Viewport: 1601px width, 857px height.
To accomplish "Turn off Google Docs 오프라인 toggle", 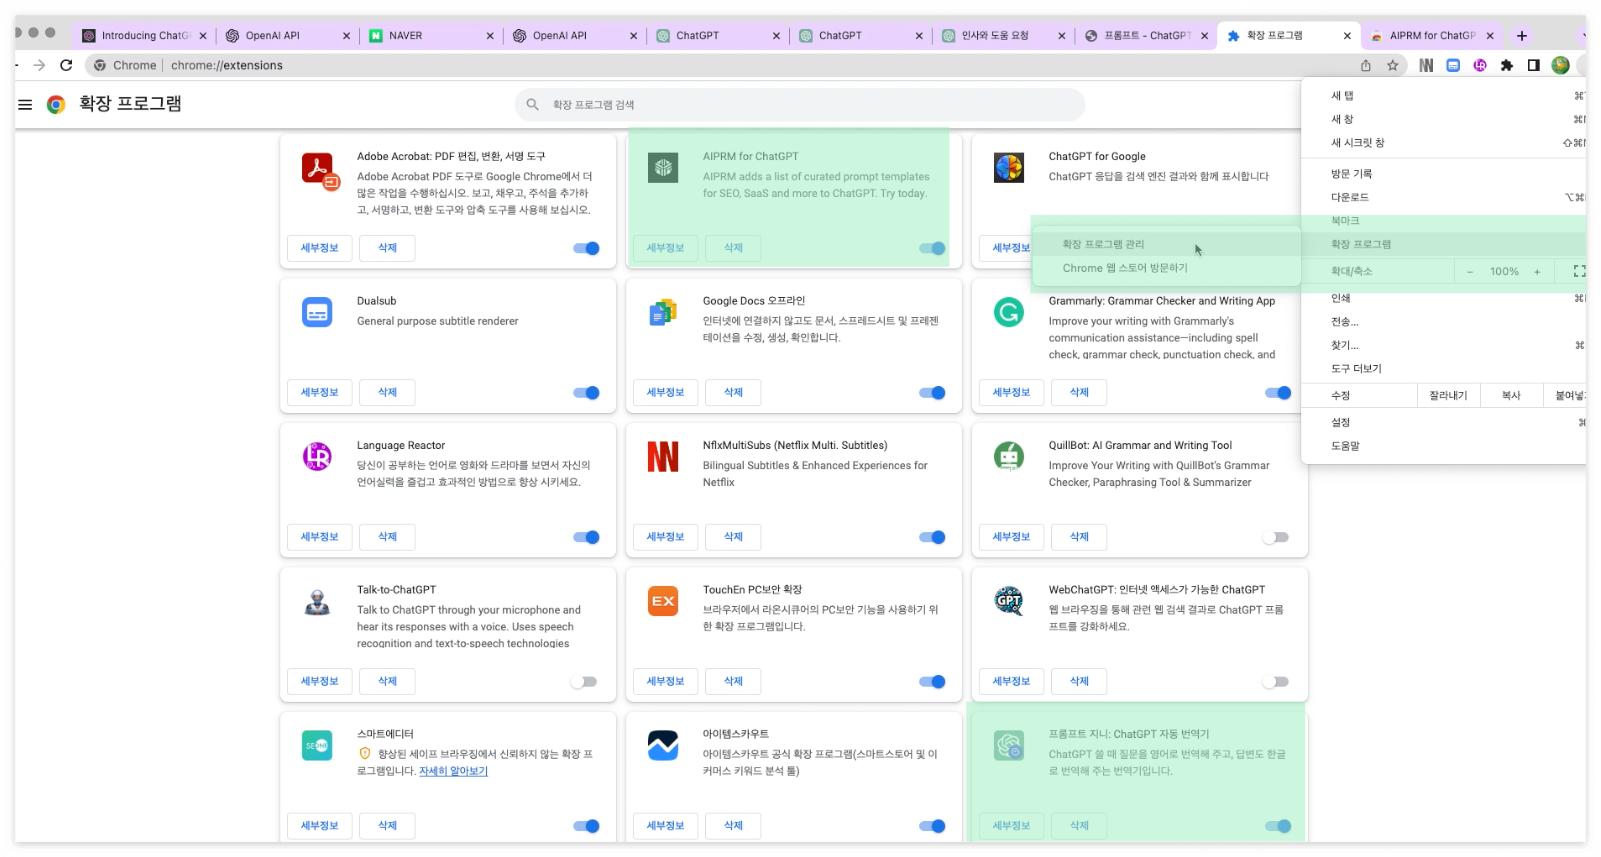I will 932,393.
